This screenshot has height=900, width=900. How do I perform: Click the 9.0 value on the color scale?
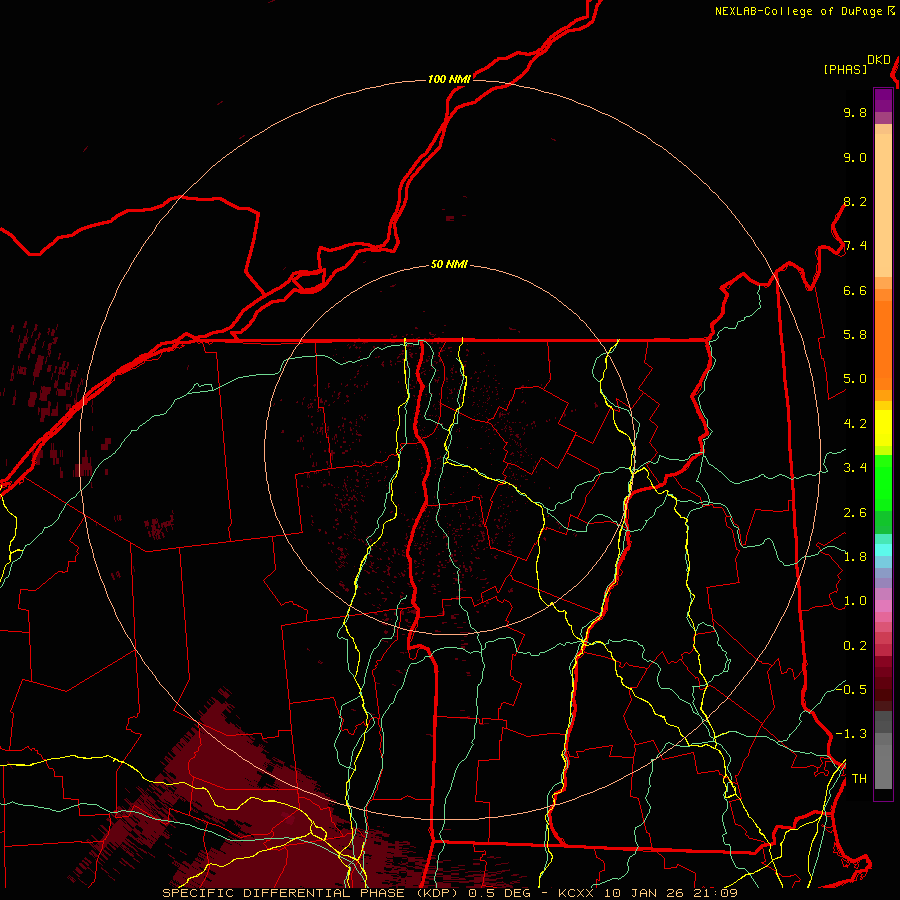click(x=855, y=157)
